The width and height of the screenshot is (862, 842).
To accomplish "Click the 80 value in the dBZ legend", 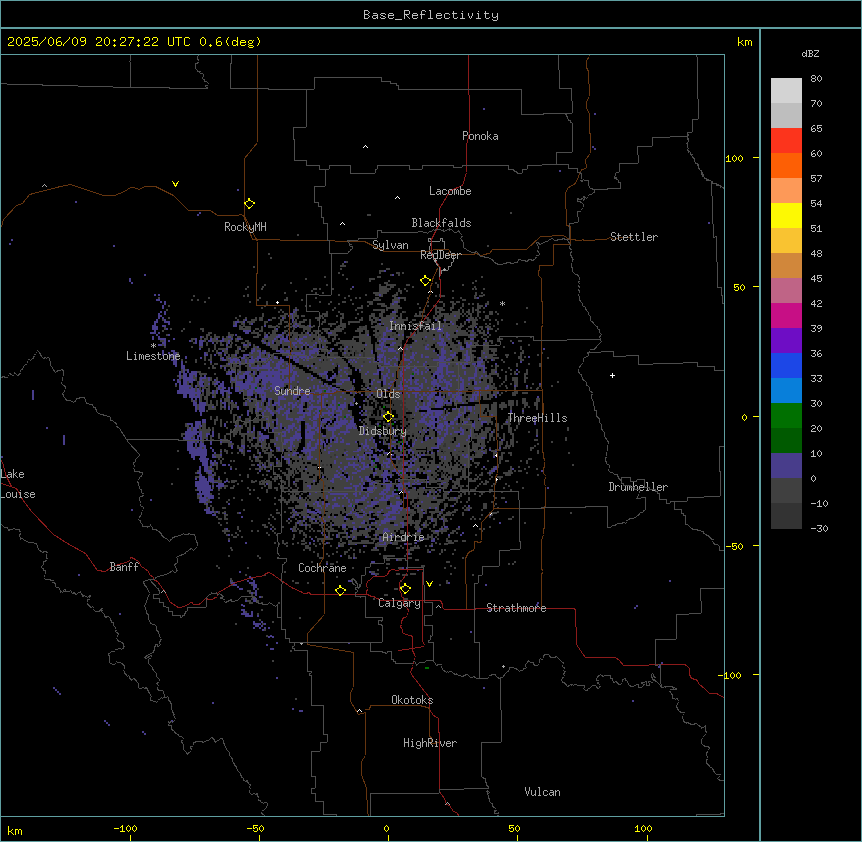I will (x=816, y=79).
